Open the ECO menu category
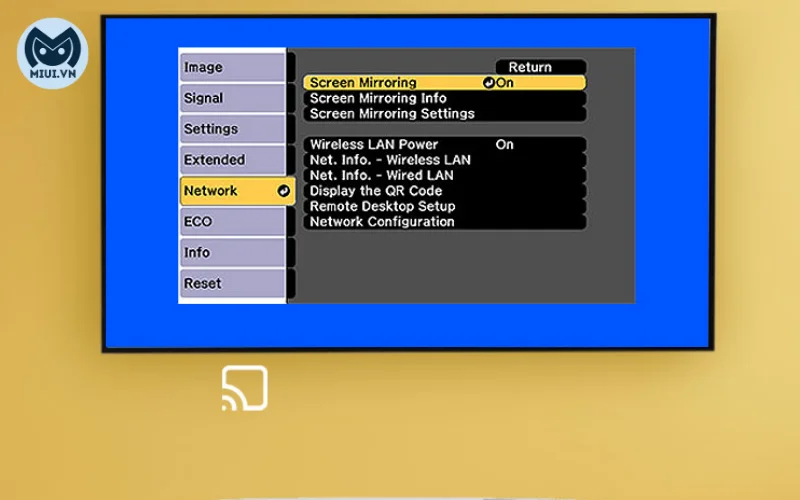This screenshot has height=500, width=800. 233,221
